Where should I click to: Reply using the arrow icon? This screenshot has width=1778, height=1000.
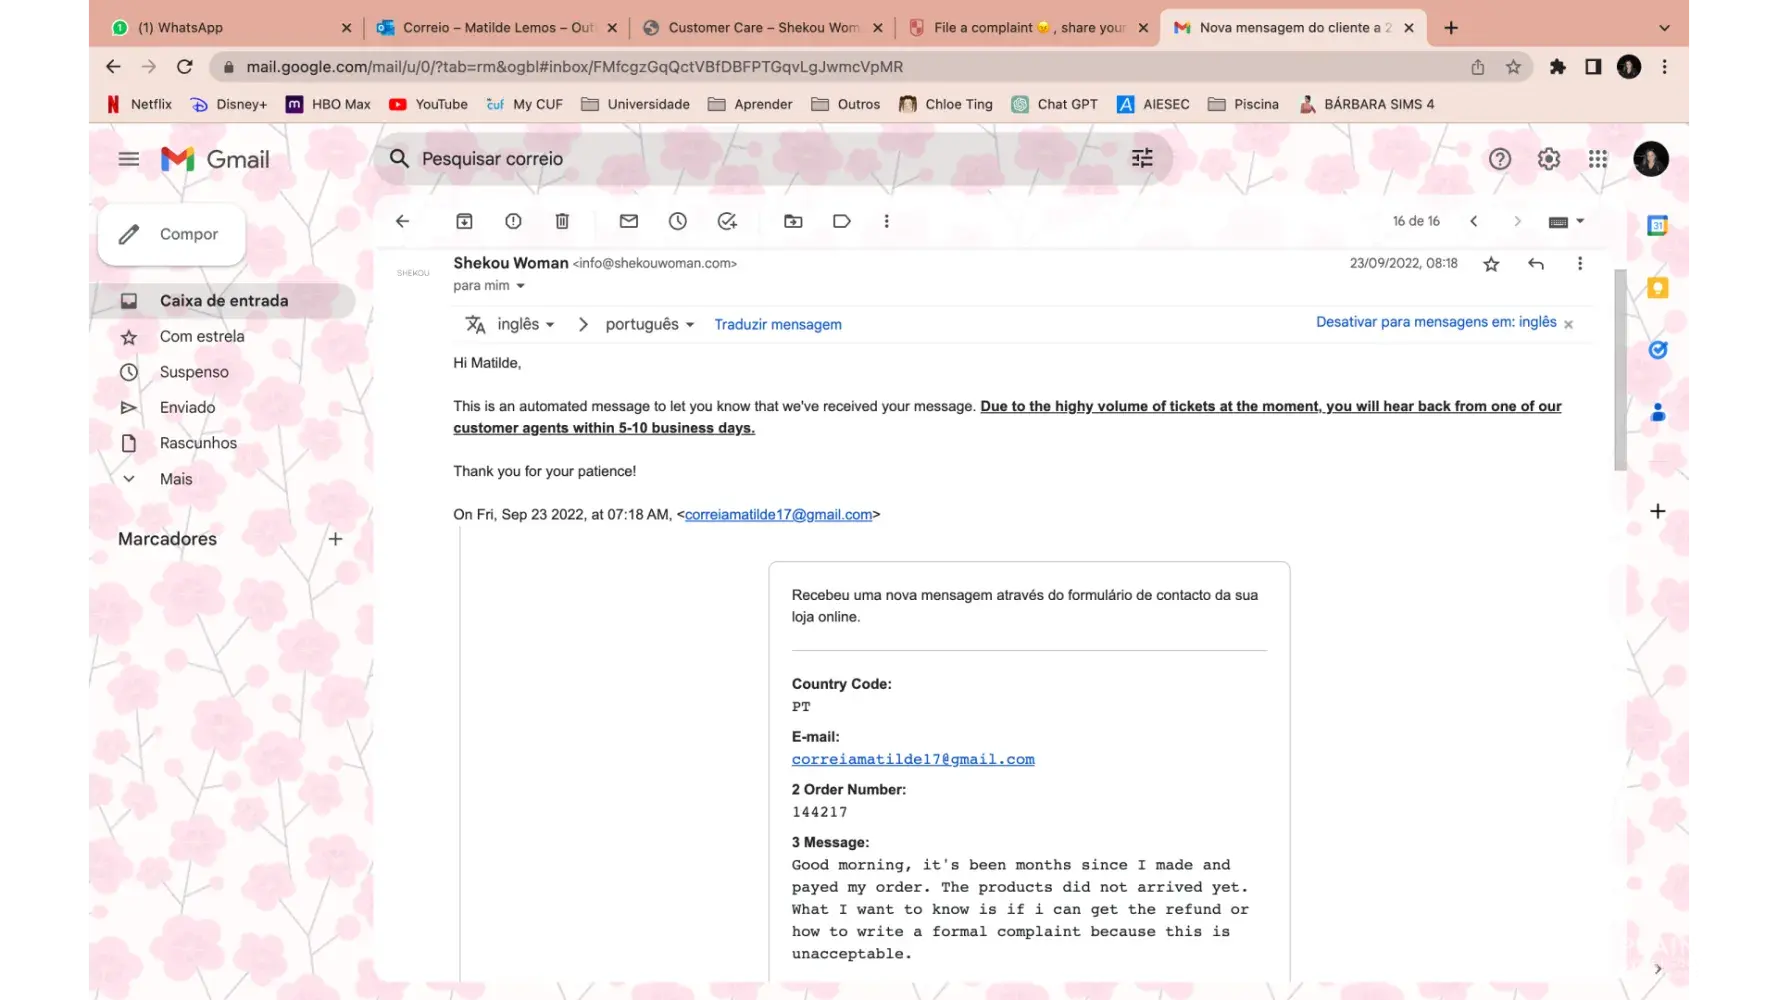(x=1536, y=264)
